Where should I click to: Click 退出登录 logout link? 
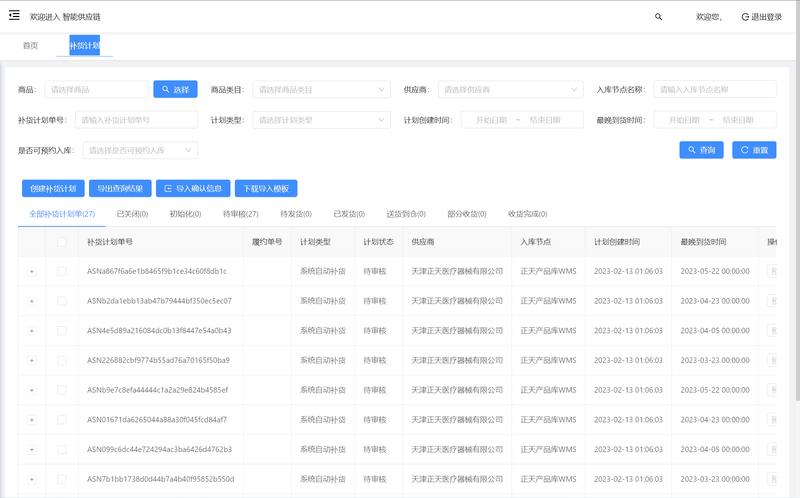point(762,17)
